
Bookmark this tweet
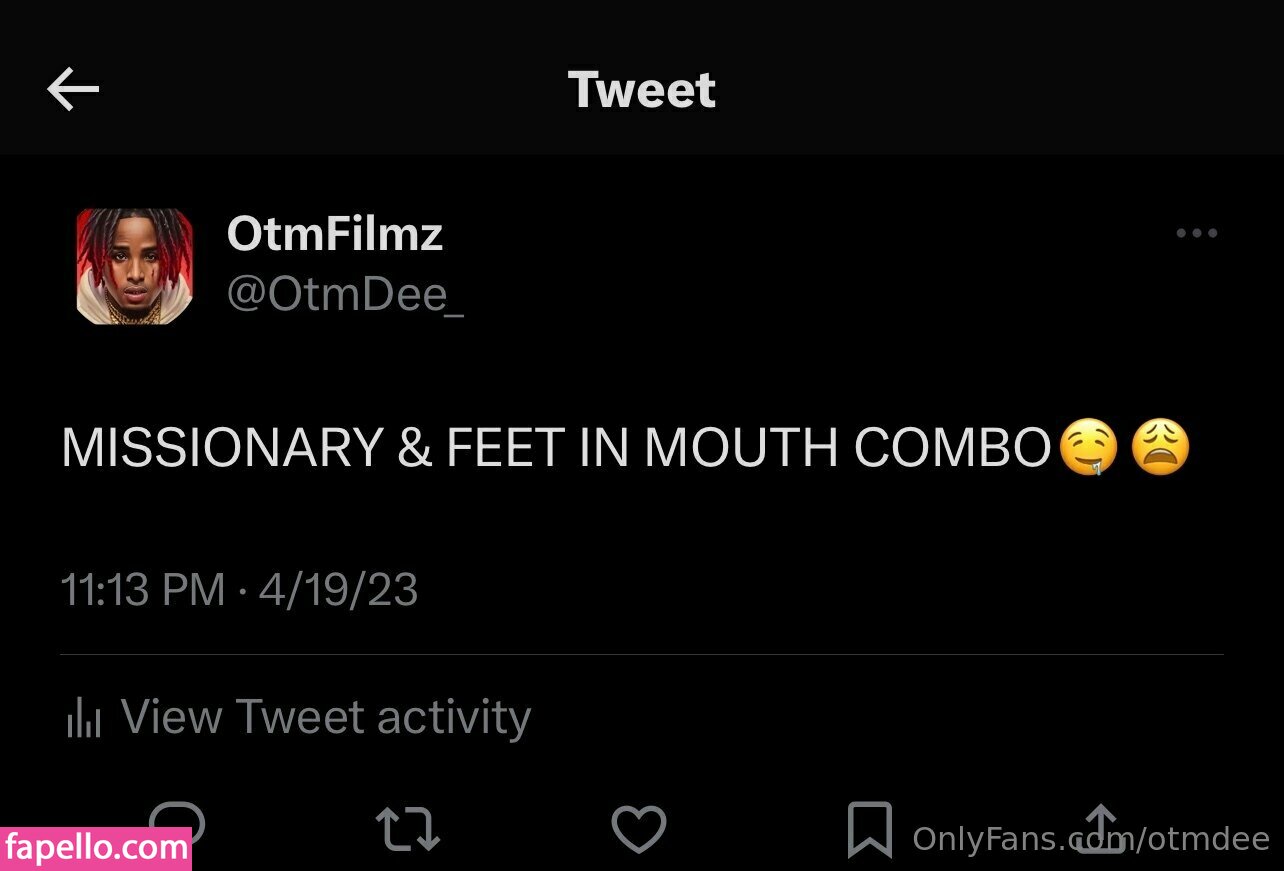coord(869,830)
